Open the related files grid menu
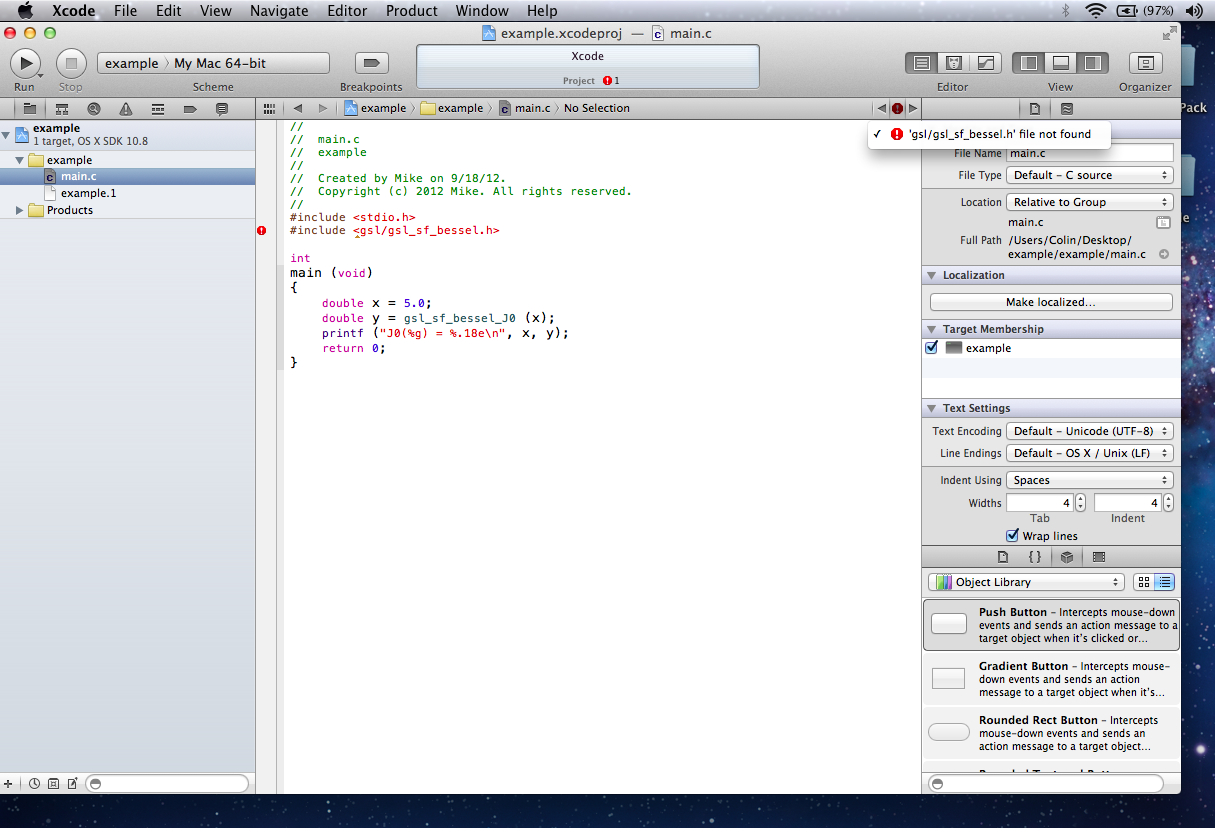1215x828 pixels. click(268, 108)
